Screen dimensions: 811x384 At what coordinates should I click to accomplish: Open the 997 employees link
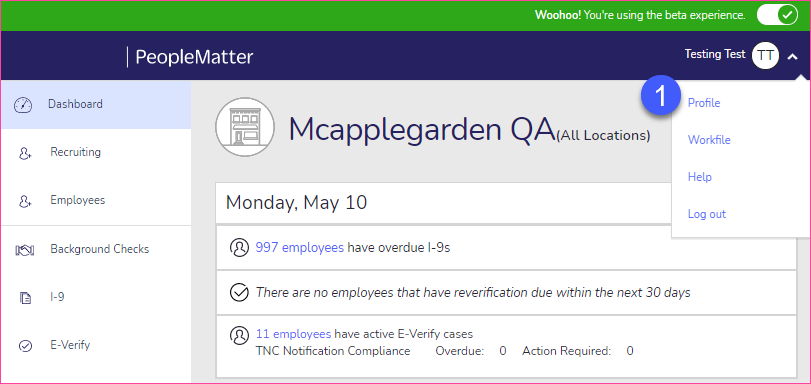[299, 248]
